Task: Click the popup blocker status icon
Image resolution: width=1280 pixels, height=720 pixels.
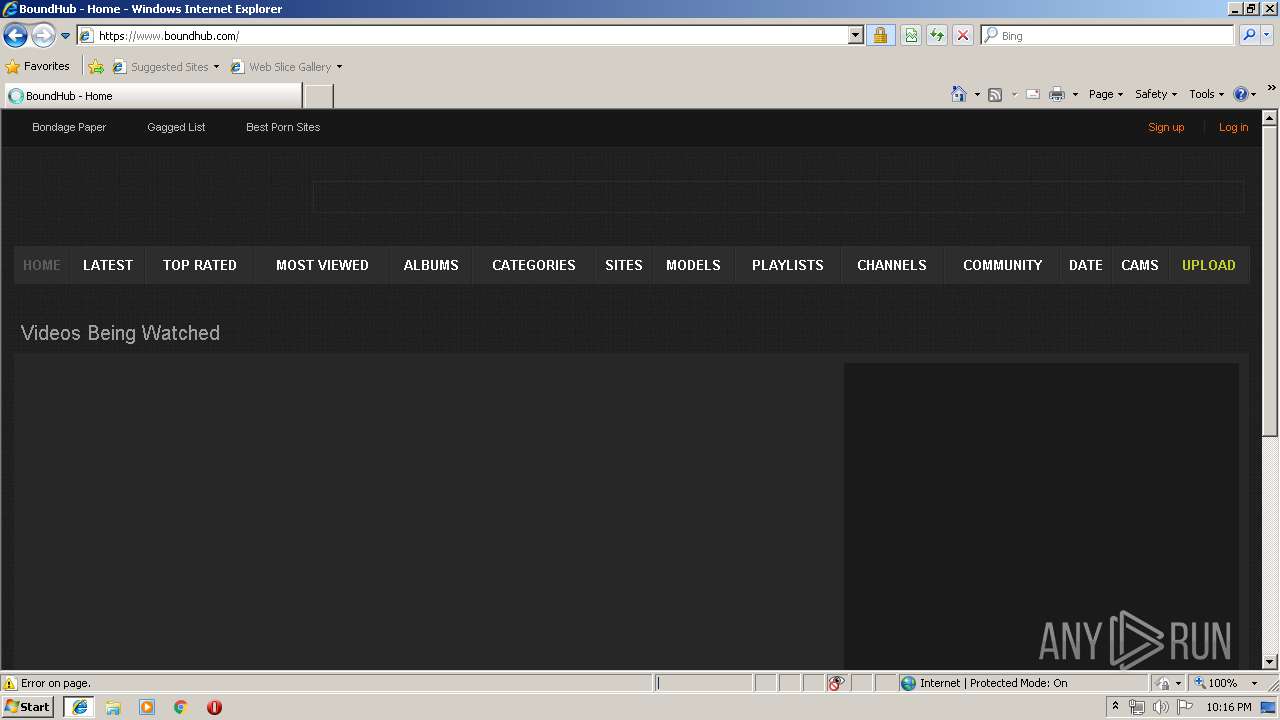Action: point(836,683)
